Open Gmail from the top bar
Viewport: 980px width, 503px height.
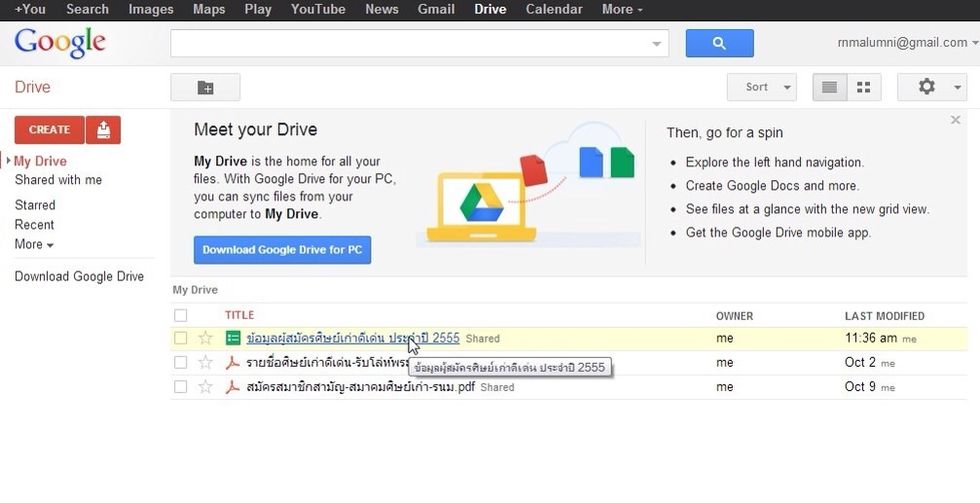pyautogui.click(x=436, y=9)
